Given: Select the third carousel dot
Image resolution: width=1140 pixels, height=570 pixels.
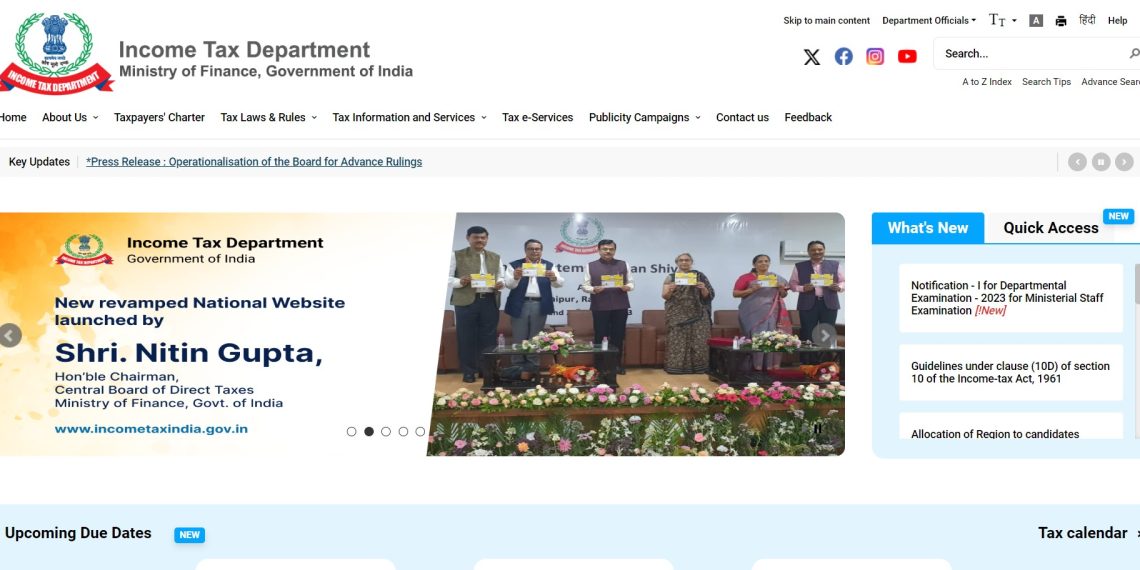Looking at the screenshot, I should click(386, 431).
